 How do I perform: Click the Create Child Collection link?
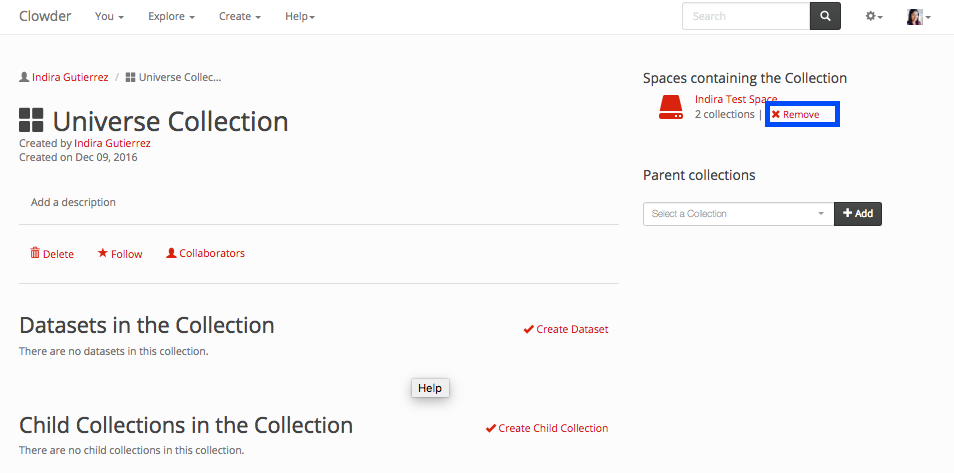[x=547, y=428]
